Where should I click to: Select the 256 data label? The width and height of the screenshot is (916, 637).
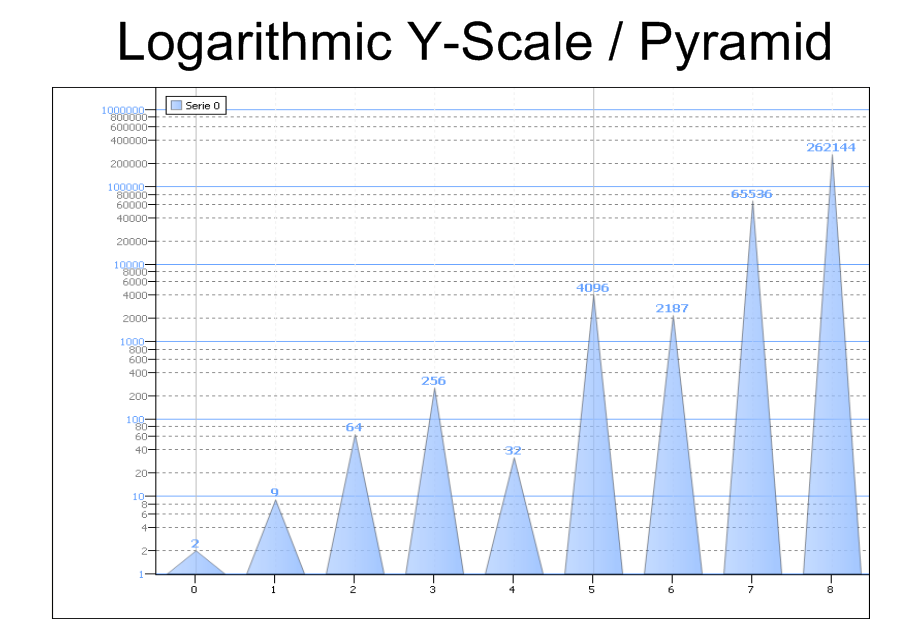pyautogui.click(x=434, y=381)
